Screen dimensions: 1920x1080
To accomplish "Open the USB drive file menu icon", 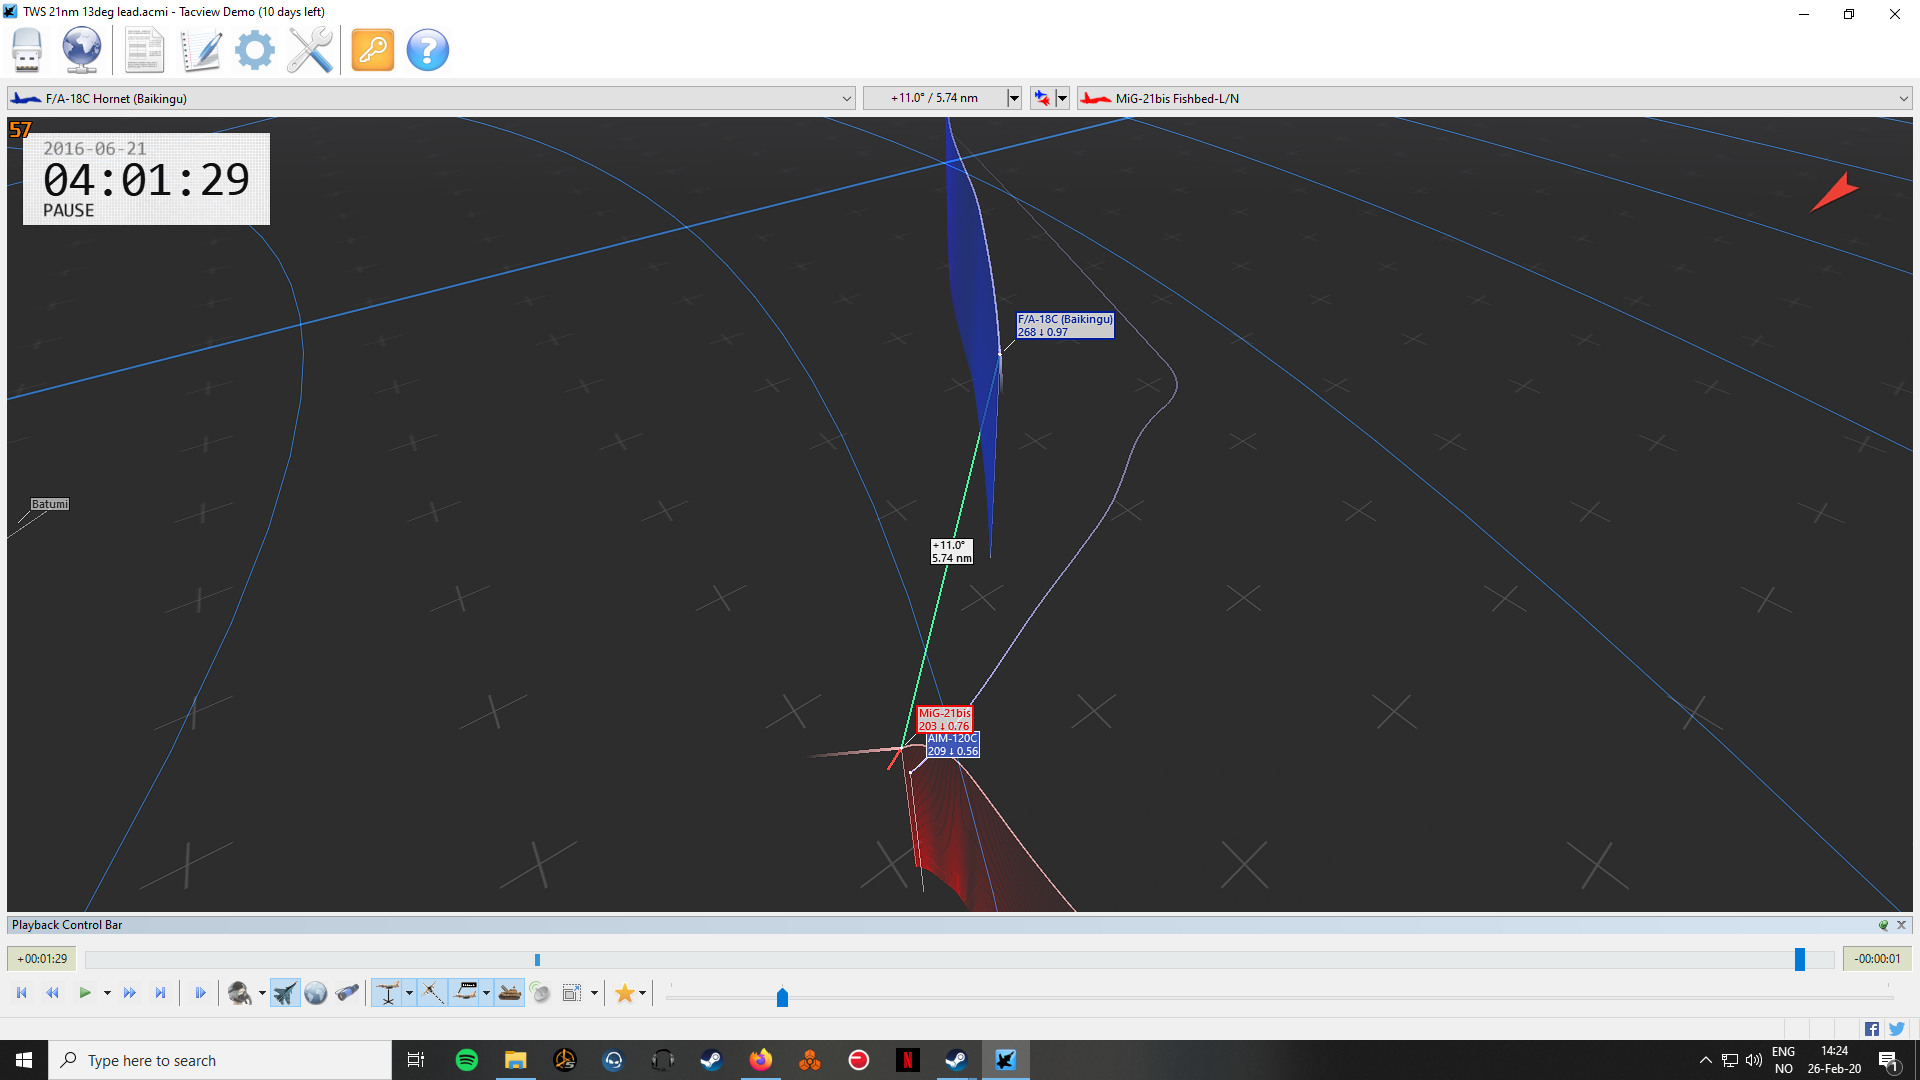I will tap(27, 50).
